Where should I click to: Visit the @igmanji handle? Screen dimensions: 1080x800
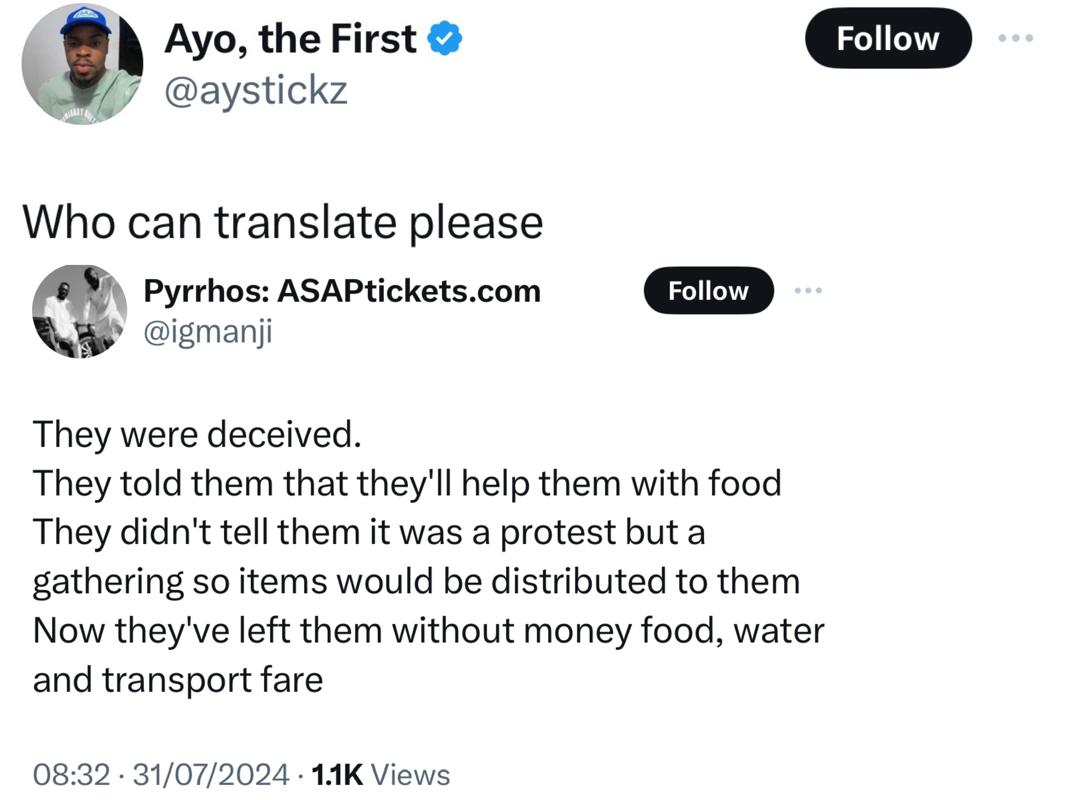pyautogui.click(x=208, y=330)
